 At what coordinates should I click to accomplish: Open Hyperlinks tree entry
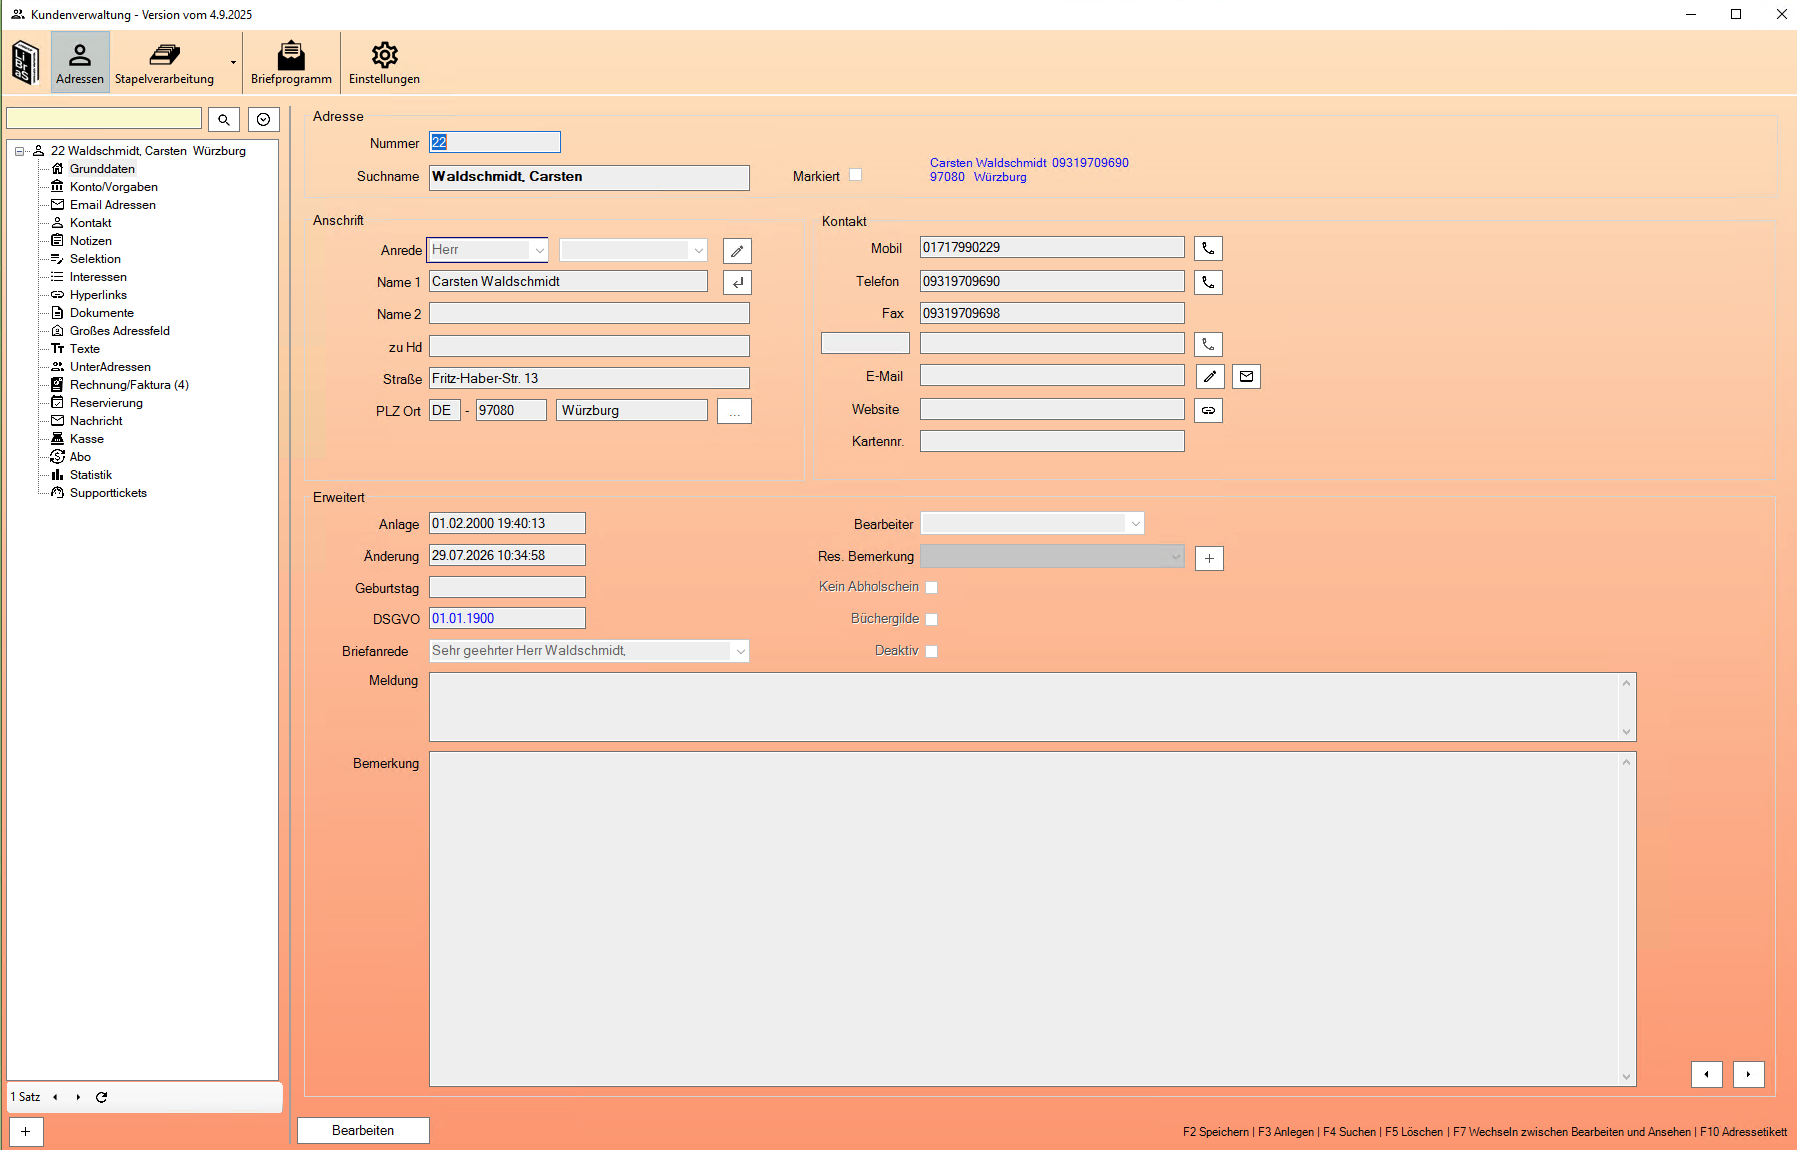tap(98, 295)
